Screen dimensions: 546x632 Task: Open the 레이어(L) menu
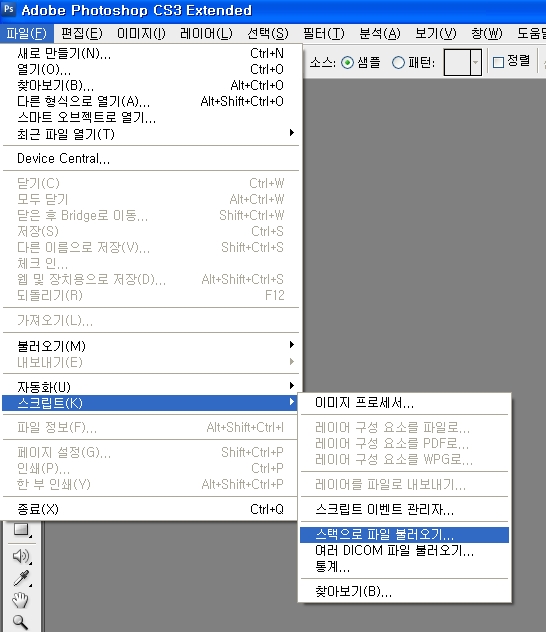pos(206,33)
